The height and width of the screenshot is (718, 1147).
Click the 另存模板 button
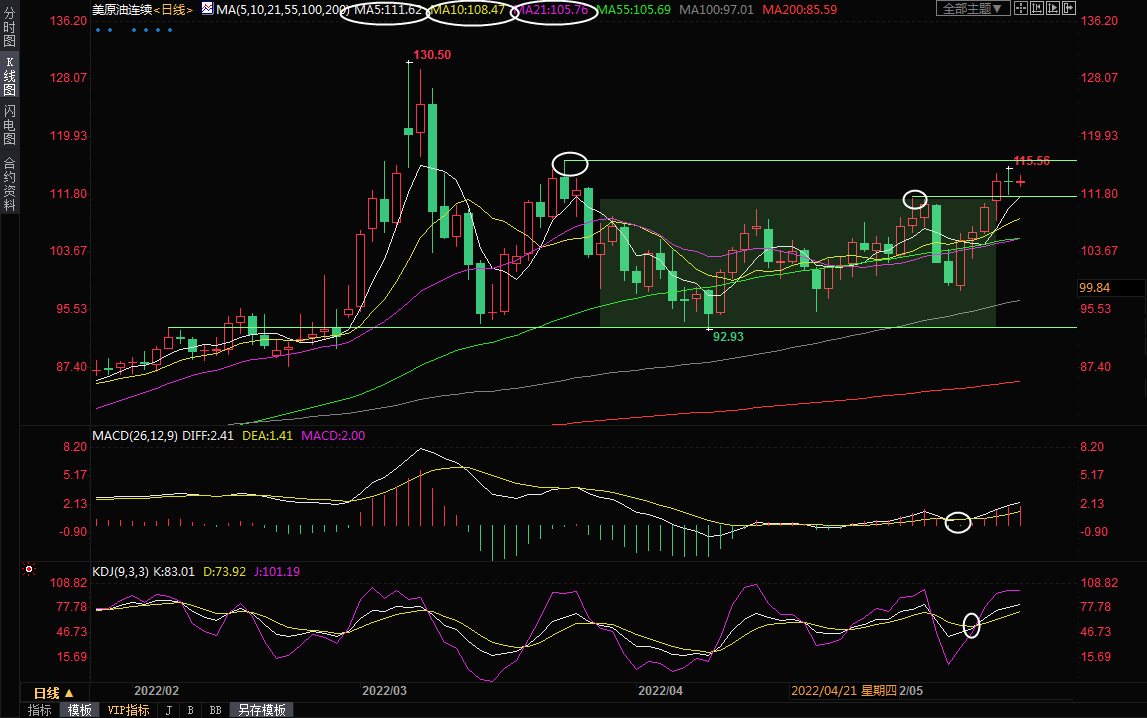pos(262,710)
